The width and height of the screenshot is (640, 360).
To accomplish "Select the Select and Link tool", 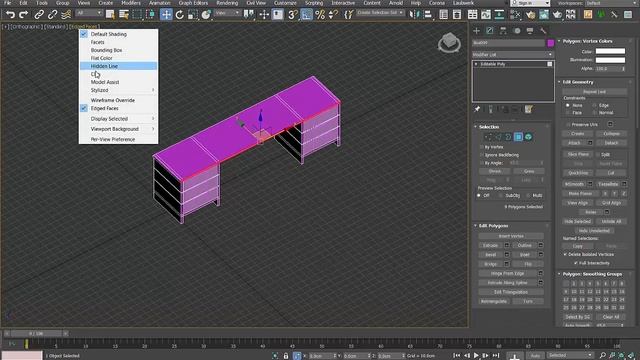I will click(39, 15).
